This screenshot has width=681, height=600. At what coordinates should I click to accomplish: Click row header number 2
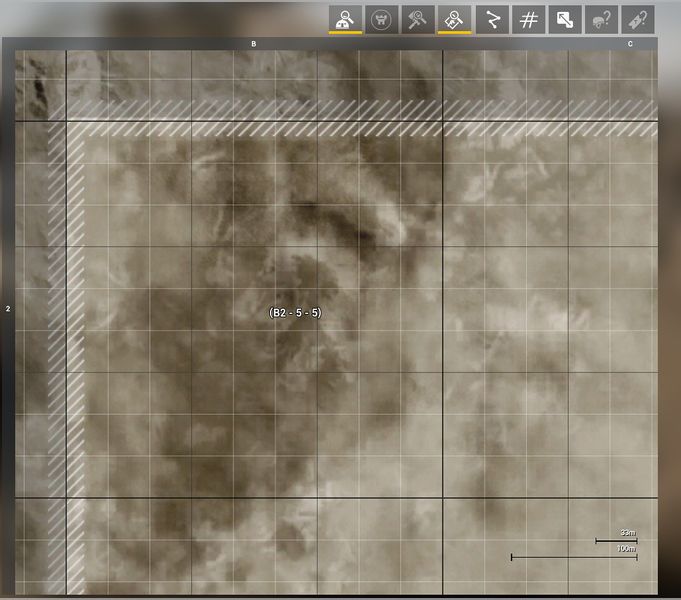(x=8, y=309)
